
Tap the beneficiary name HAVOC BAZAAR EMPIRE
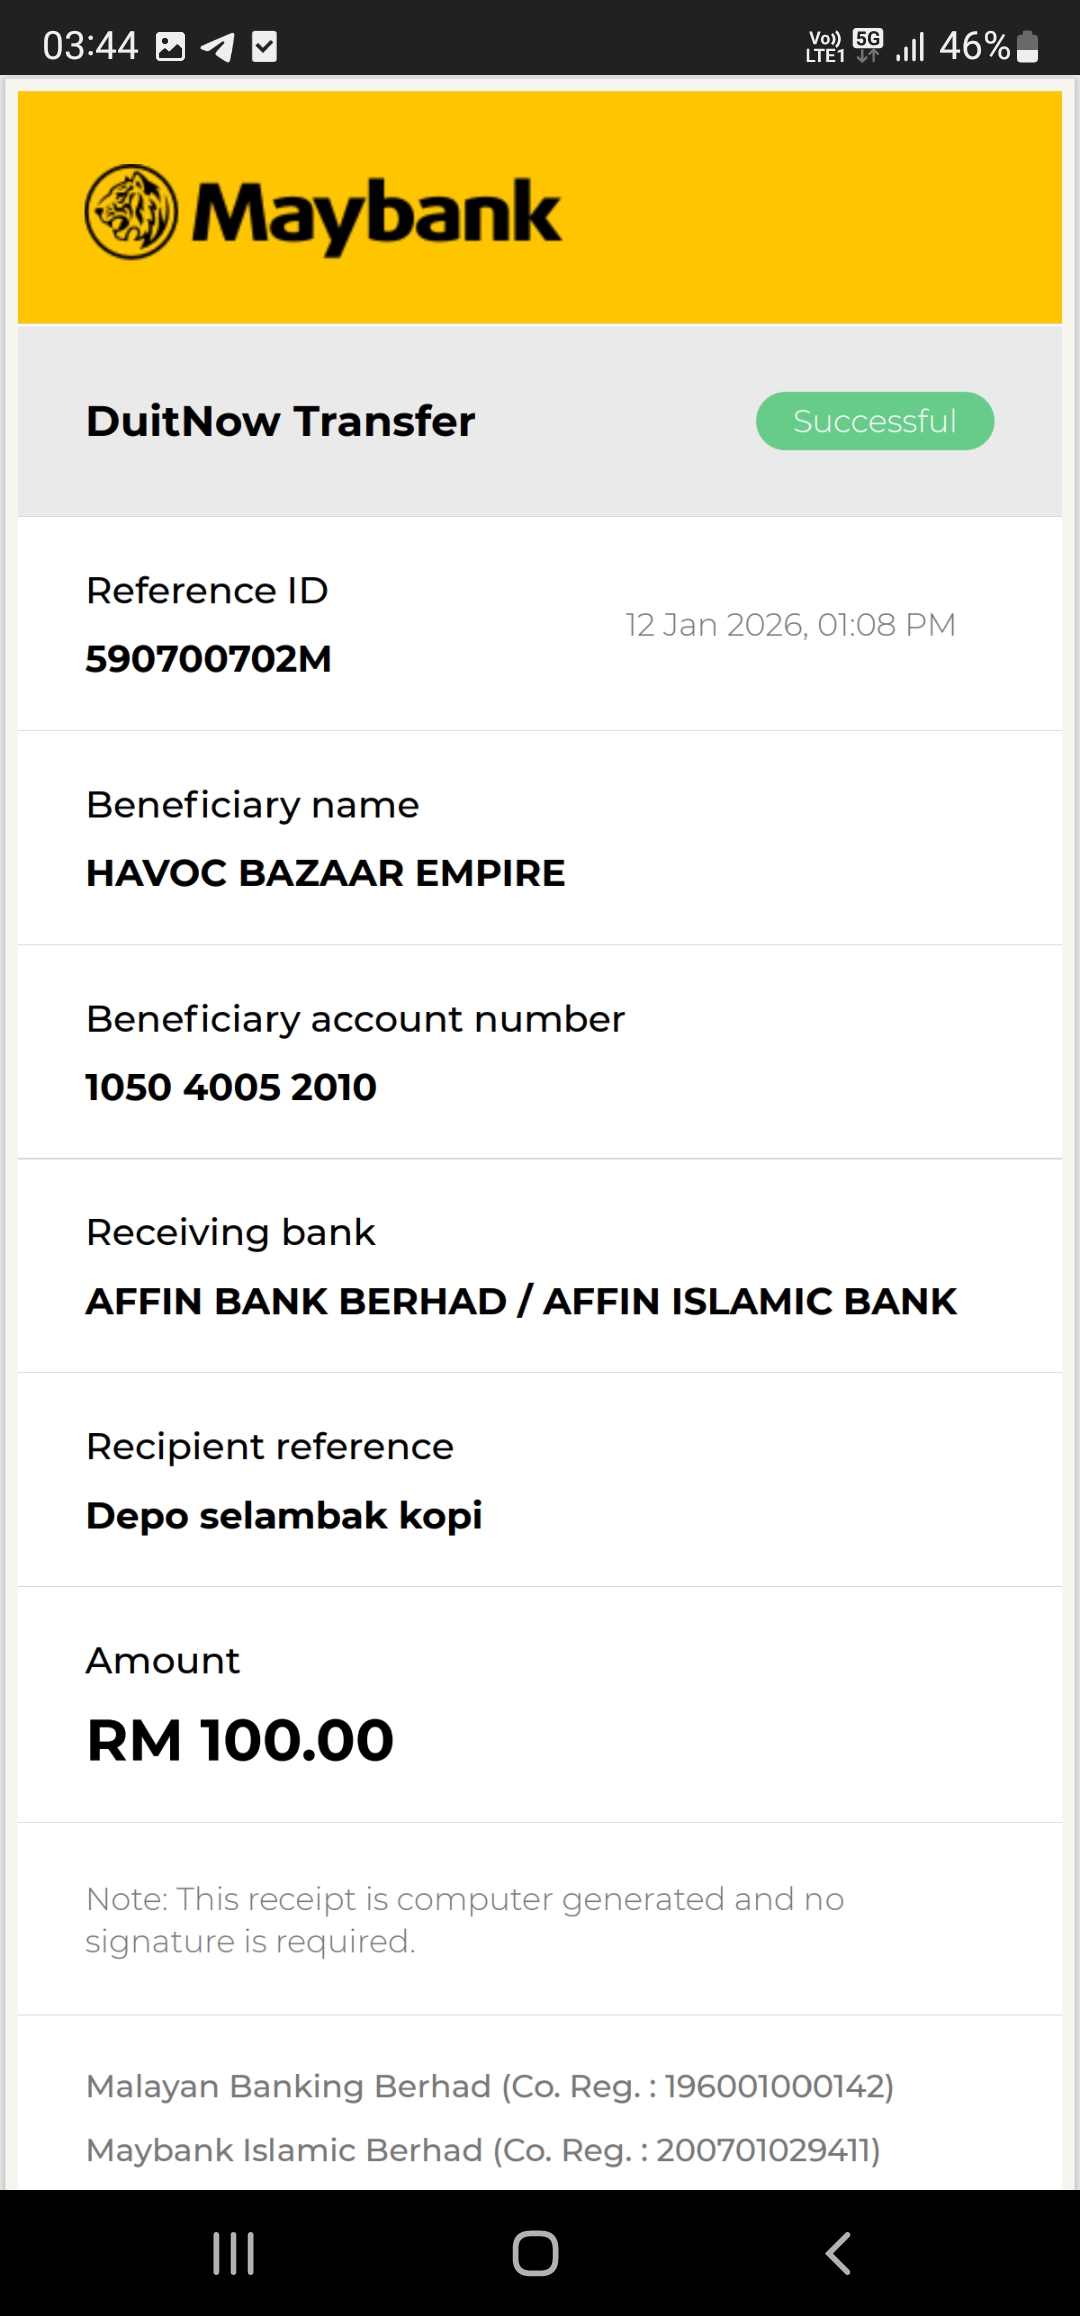(325, 873)
